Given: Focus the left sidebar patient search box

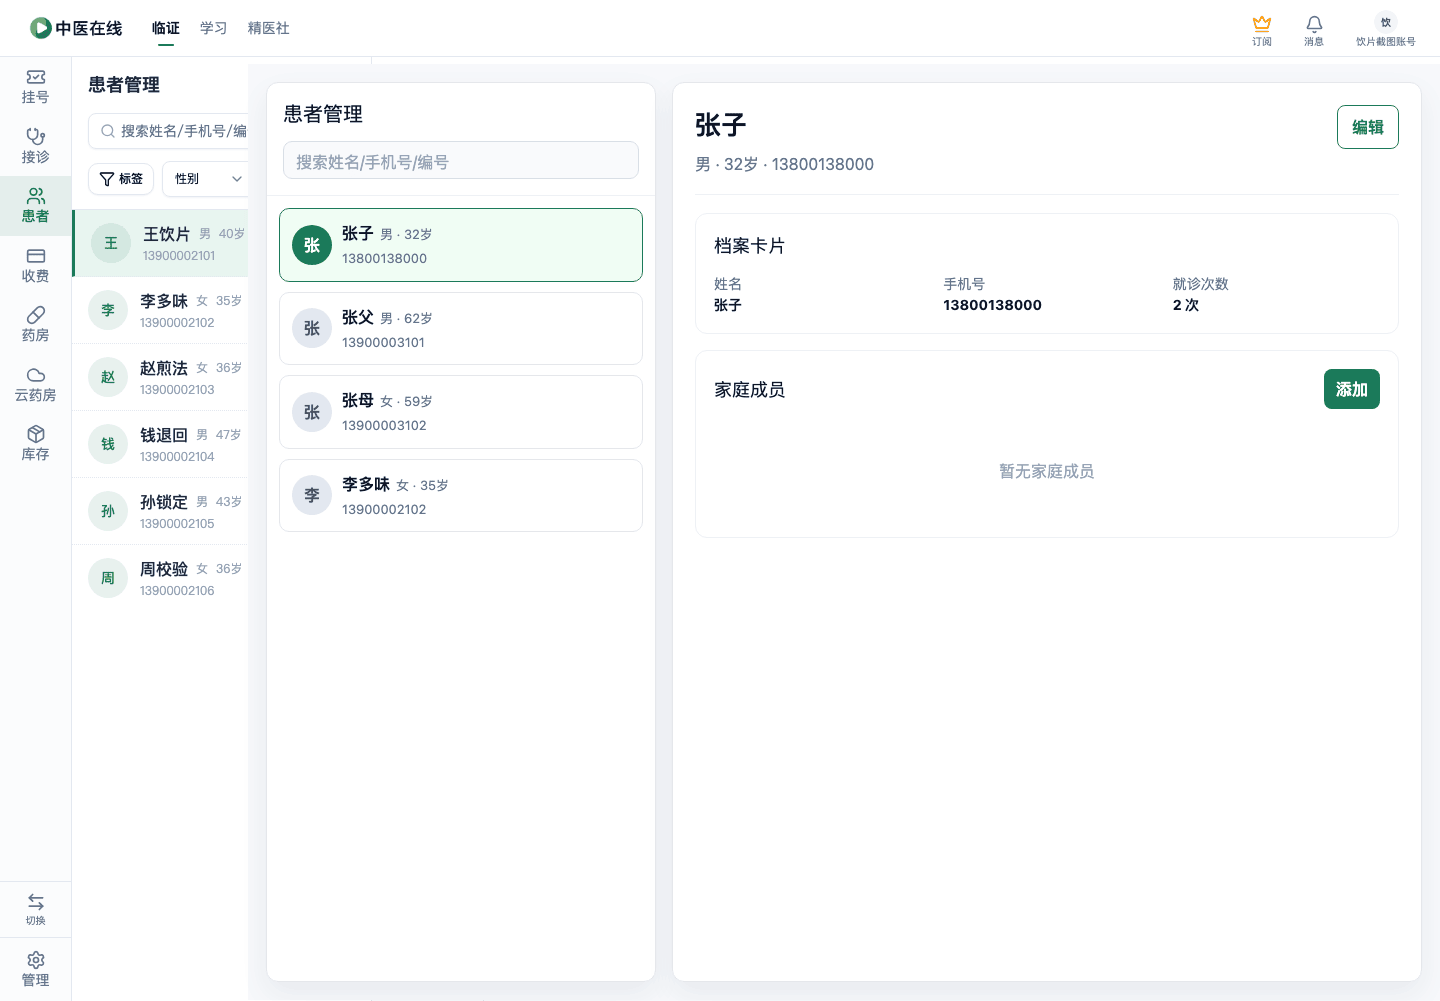Looking at the screenshot, I should click(168, 131).
